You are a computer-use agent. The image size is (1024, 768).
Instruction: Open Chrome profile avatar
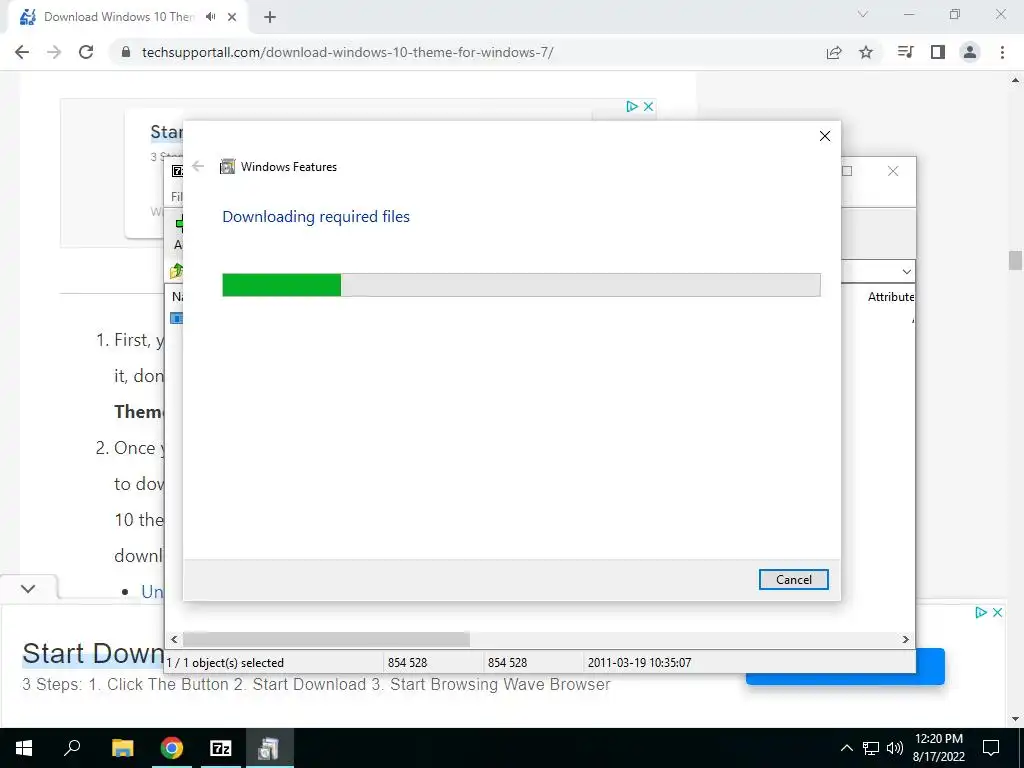pyautogui.click(x=970, y=52)
